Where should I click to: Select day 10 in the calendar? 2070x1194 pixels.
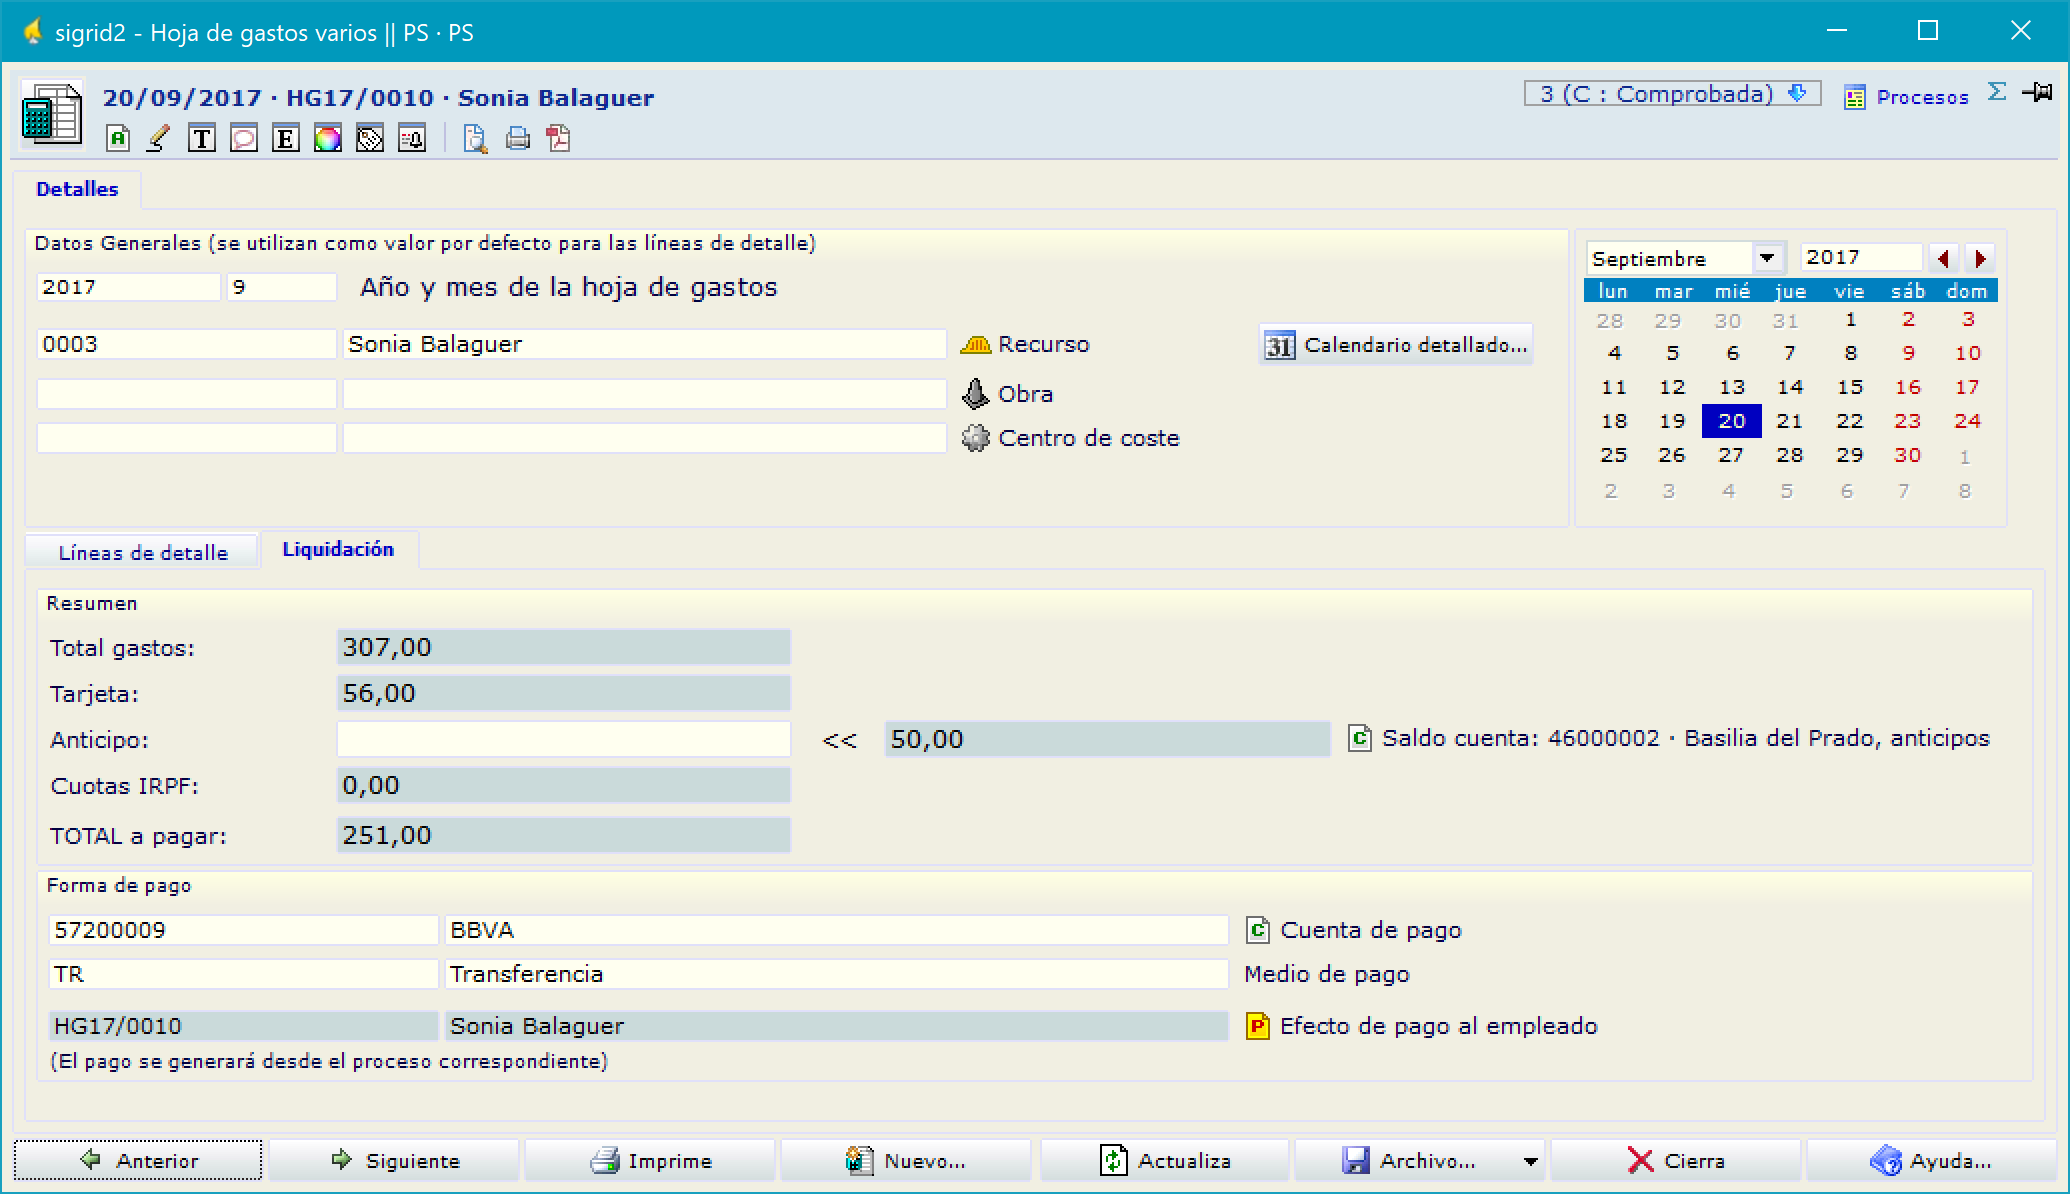[1967, 353]
